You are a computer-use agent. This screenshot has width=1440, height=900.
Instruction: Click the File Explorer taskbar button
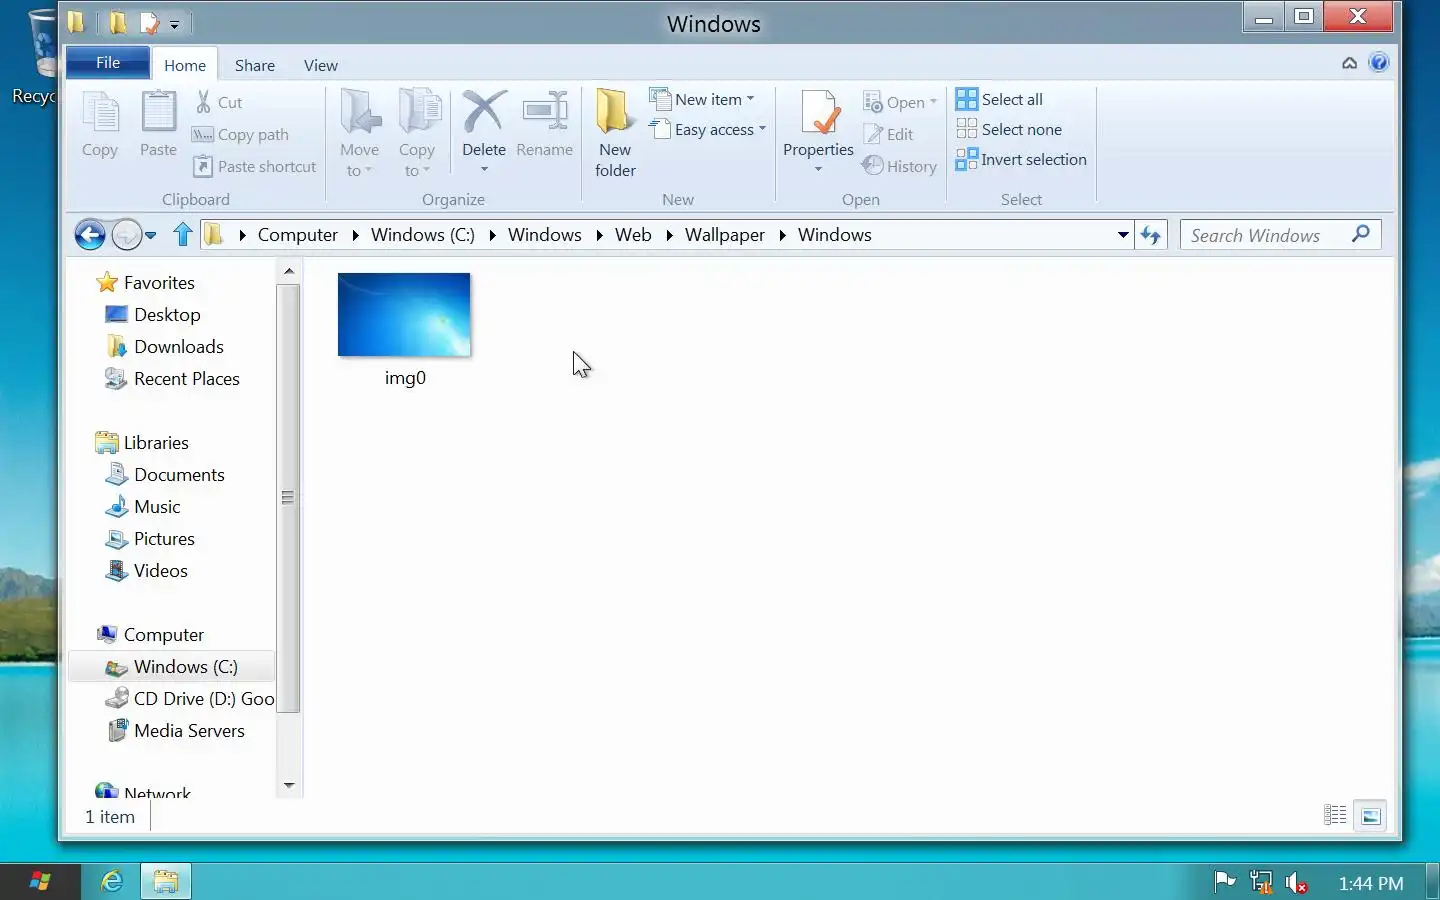tap(165, 881)
